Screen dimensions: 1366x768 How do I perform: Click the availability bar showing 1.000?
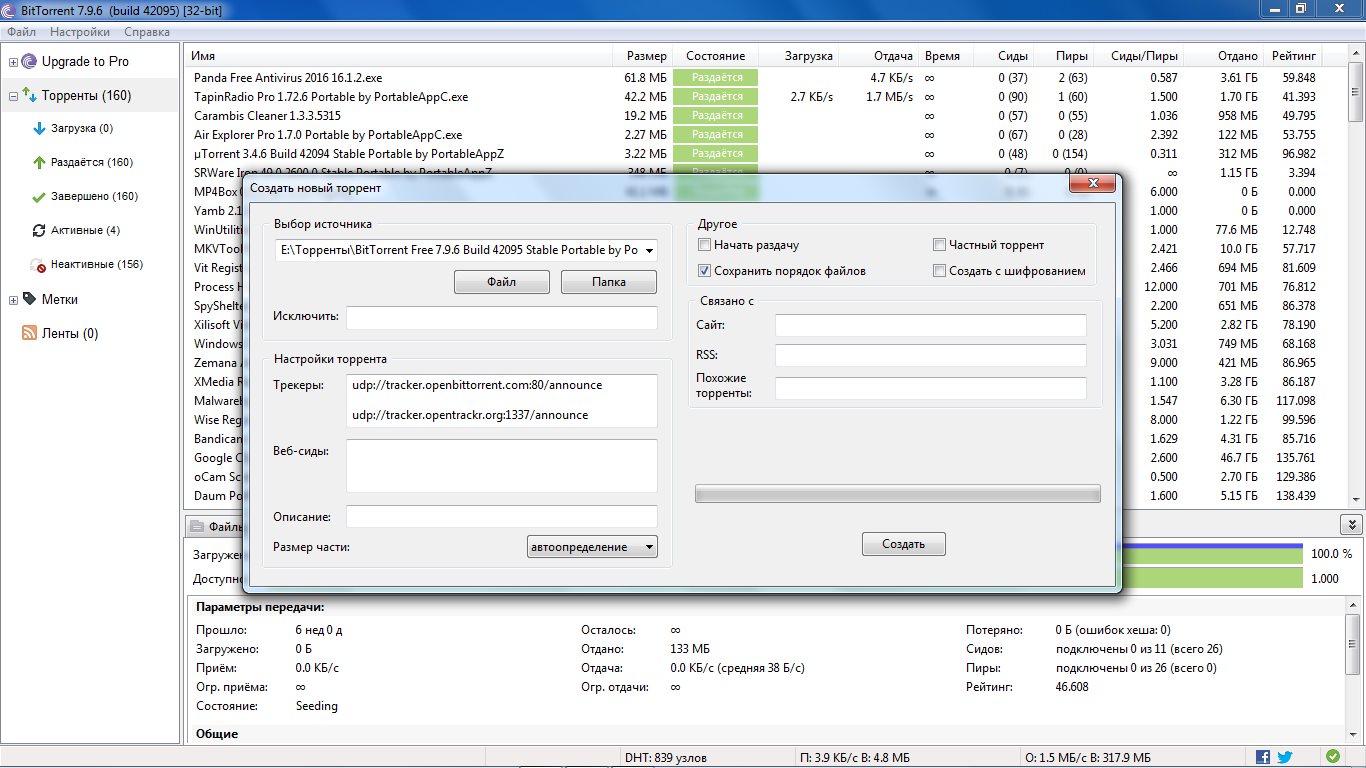[x=1212, y=578]
